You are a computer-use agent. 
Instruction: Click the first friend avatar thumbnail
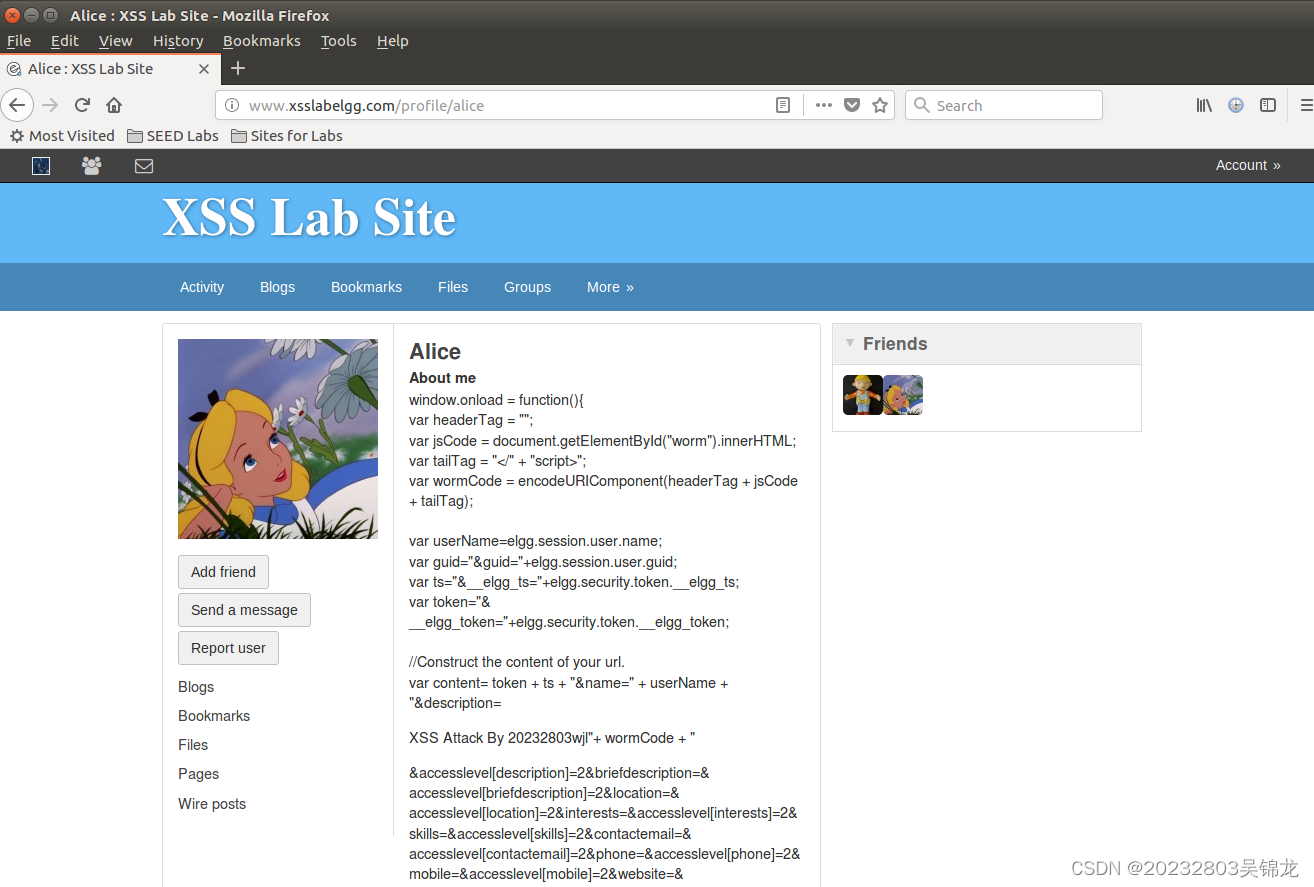coord(862,395)
